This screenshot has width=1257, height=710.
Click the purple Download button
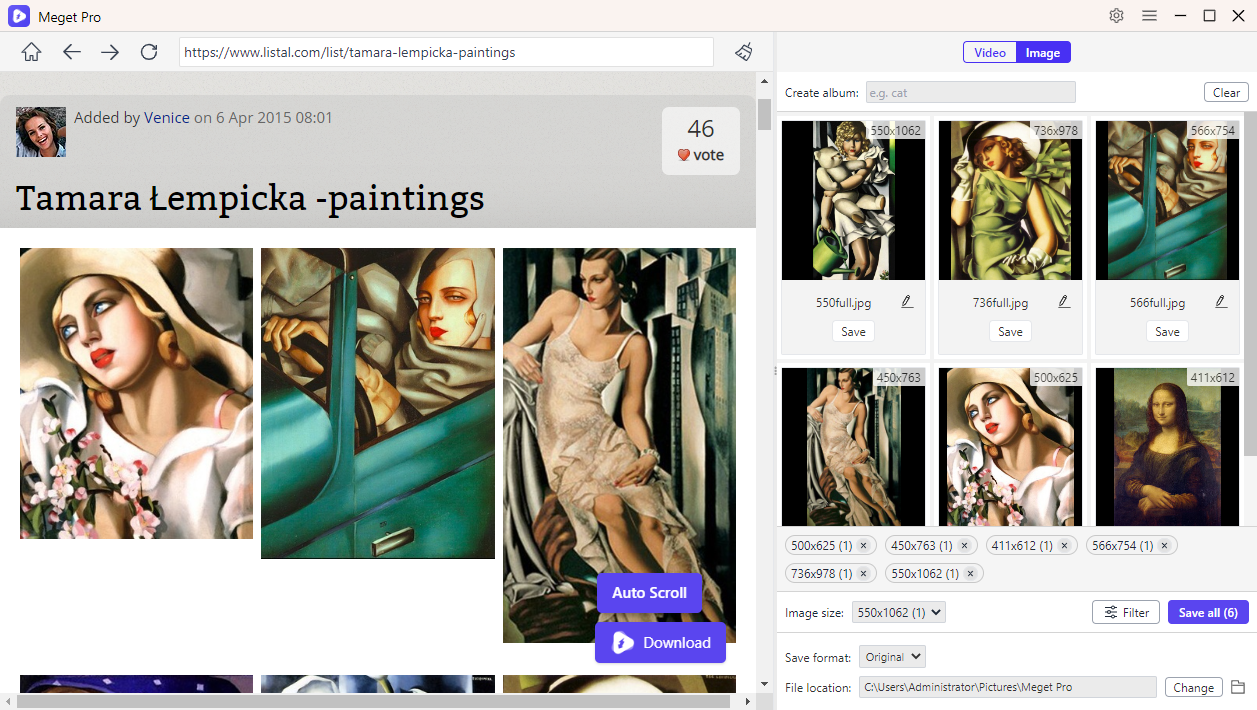point(660,642)
